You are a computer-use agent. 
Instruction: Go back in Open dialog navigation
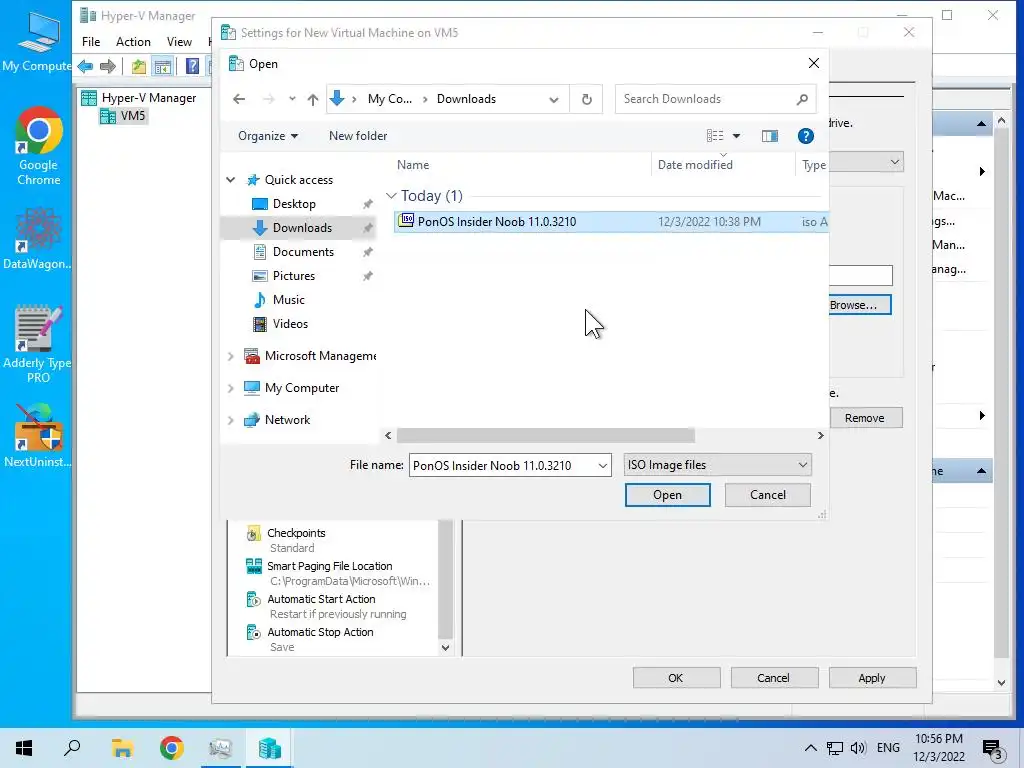(239, 99)
